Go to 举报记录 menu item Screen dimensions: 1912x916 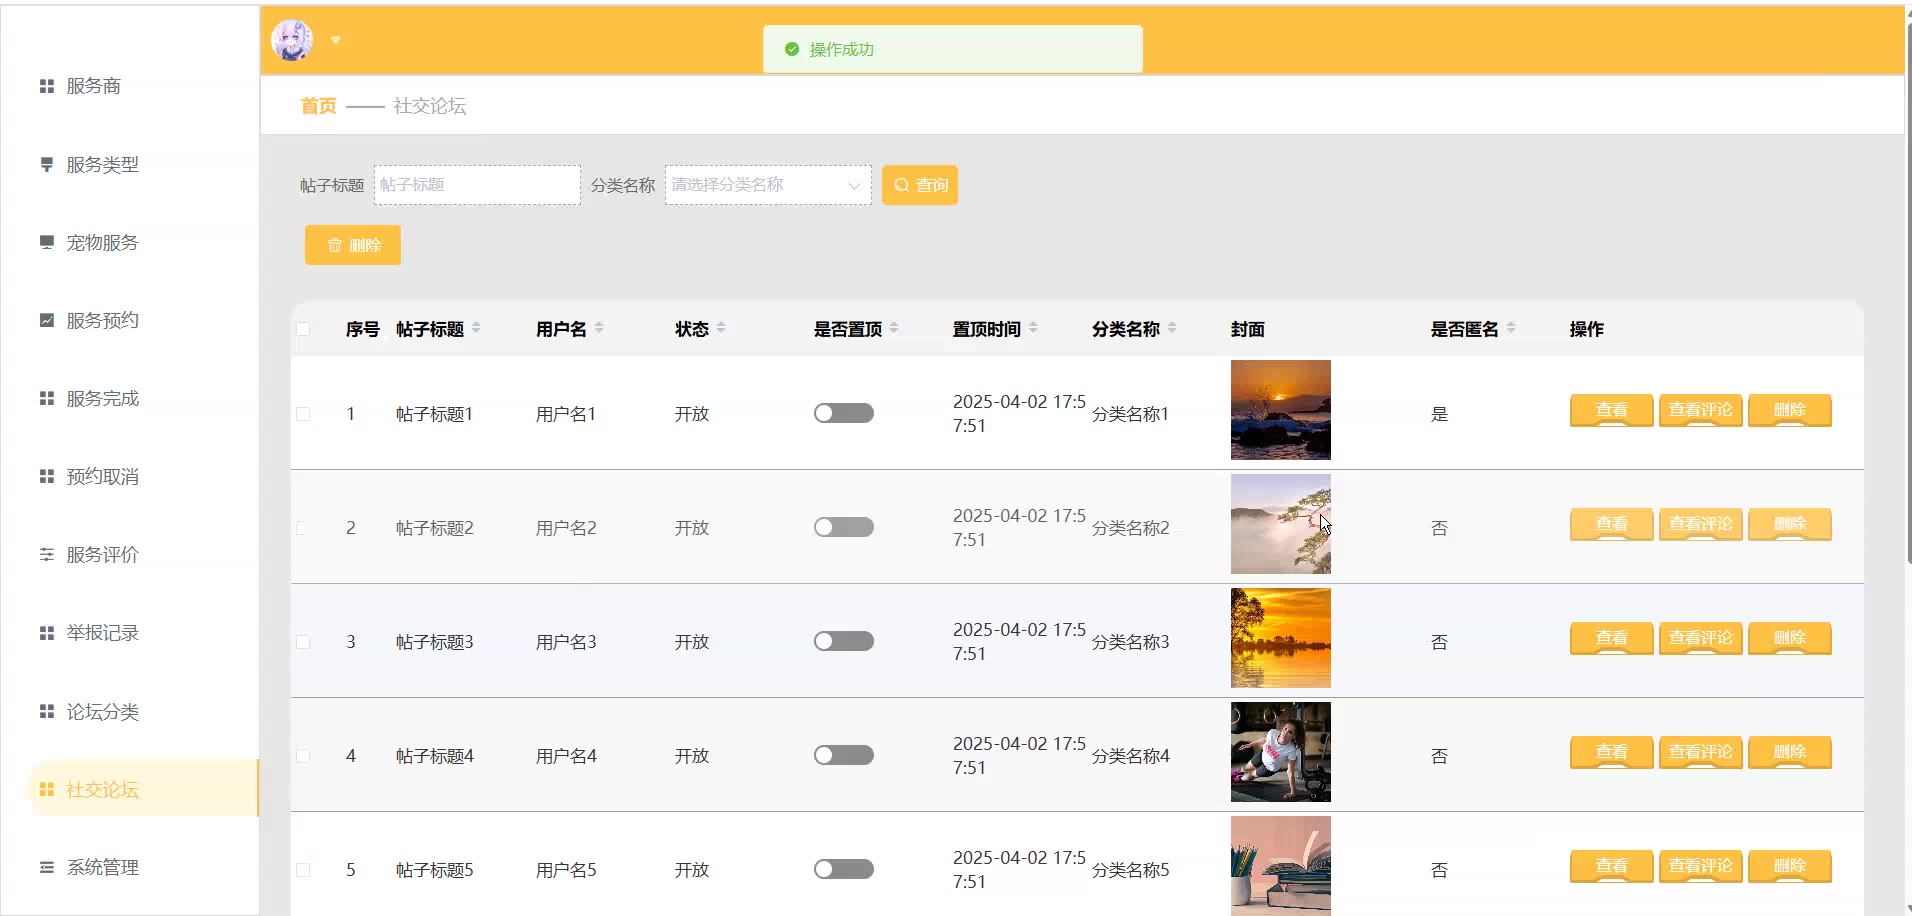pos(102,633)
